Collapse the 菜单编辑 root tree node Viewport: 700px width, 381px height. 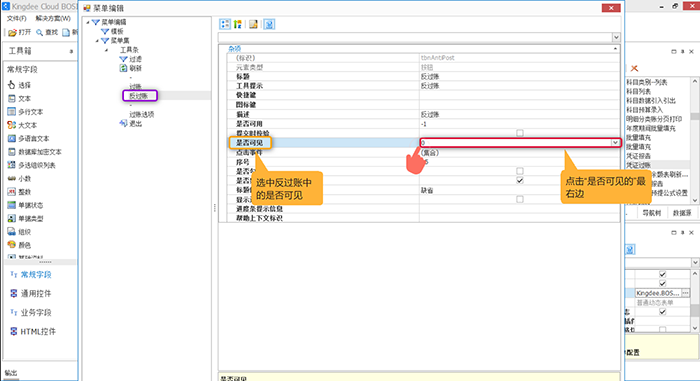coord(88,22)
